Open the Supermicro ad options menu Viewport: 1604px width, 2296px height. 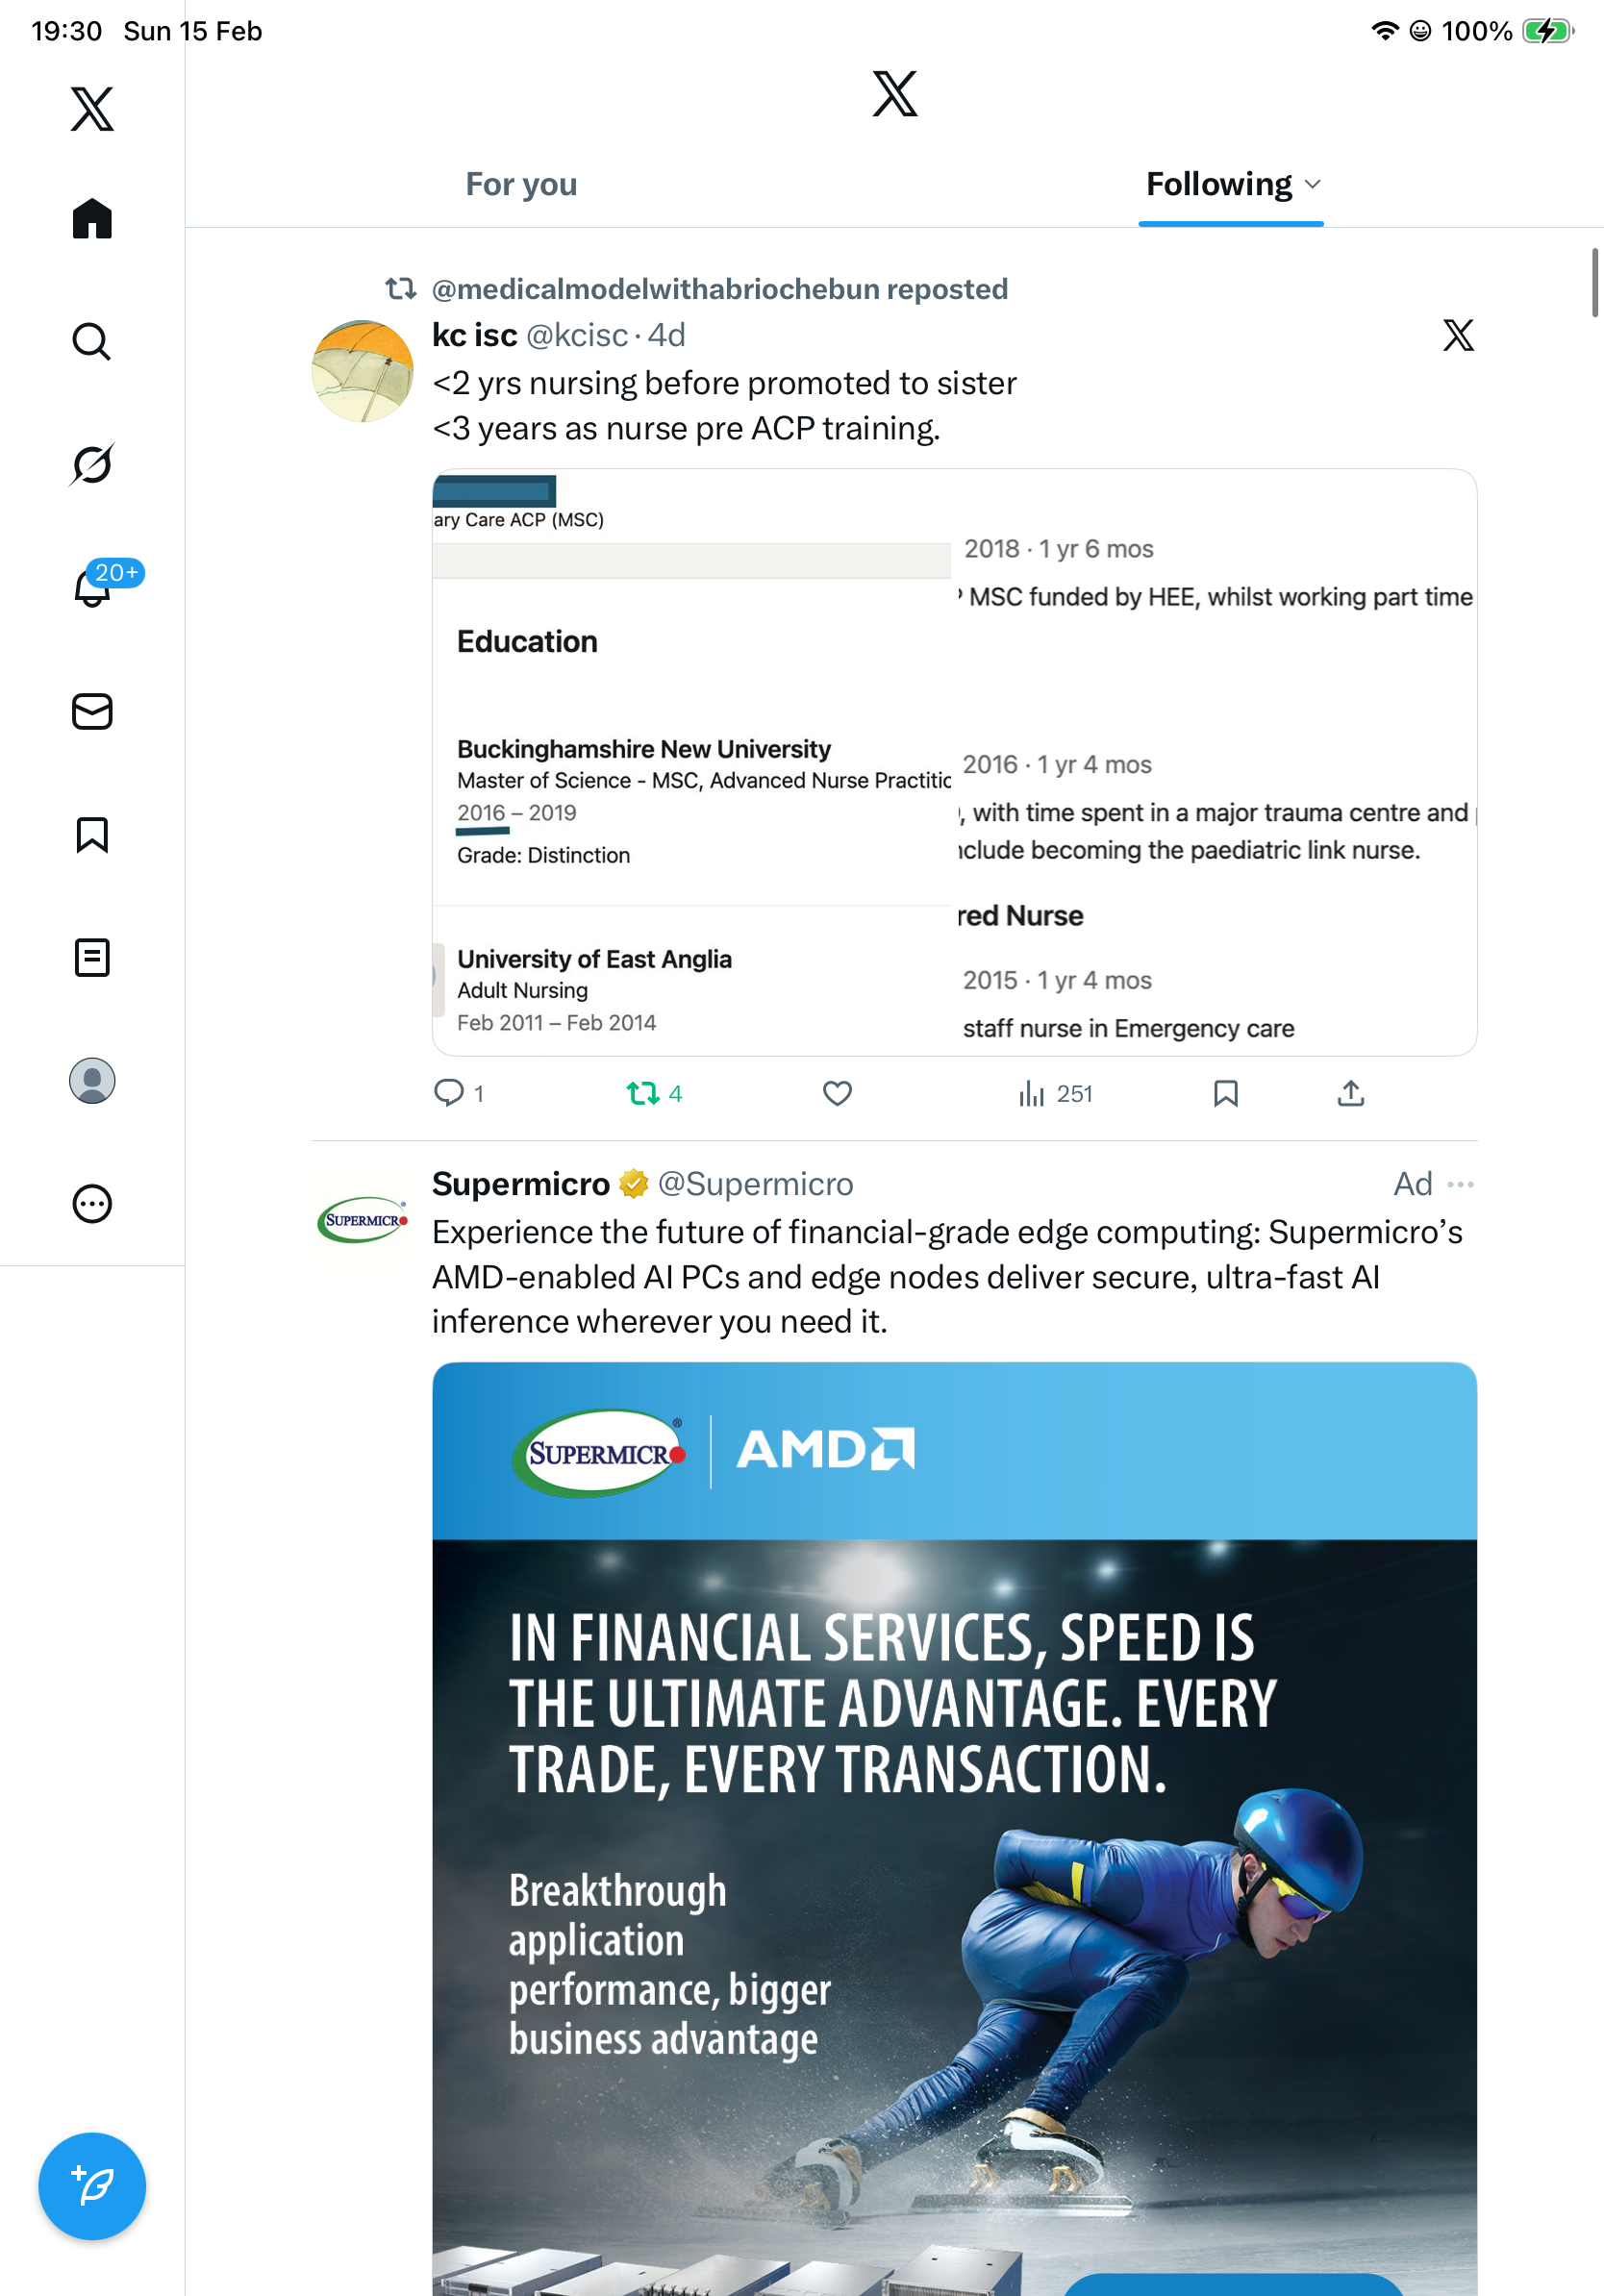pyautogui.click(x=1460, y=1184)
